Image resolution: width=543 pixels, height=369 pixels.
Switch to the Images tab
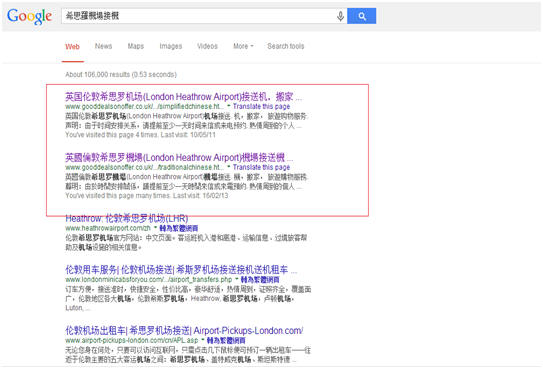[170, 46]
